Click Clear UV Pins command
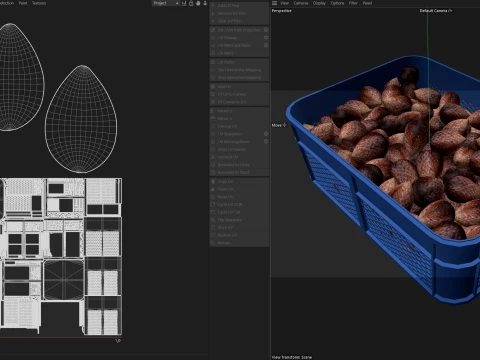The height and width of the screenshot is (360, 480). click(x=239, y=21)
